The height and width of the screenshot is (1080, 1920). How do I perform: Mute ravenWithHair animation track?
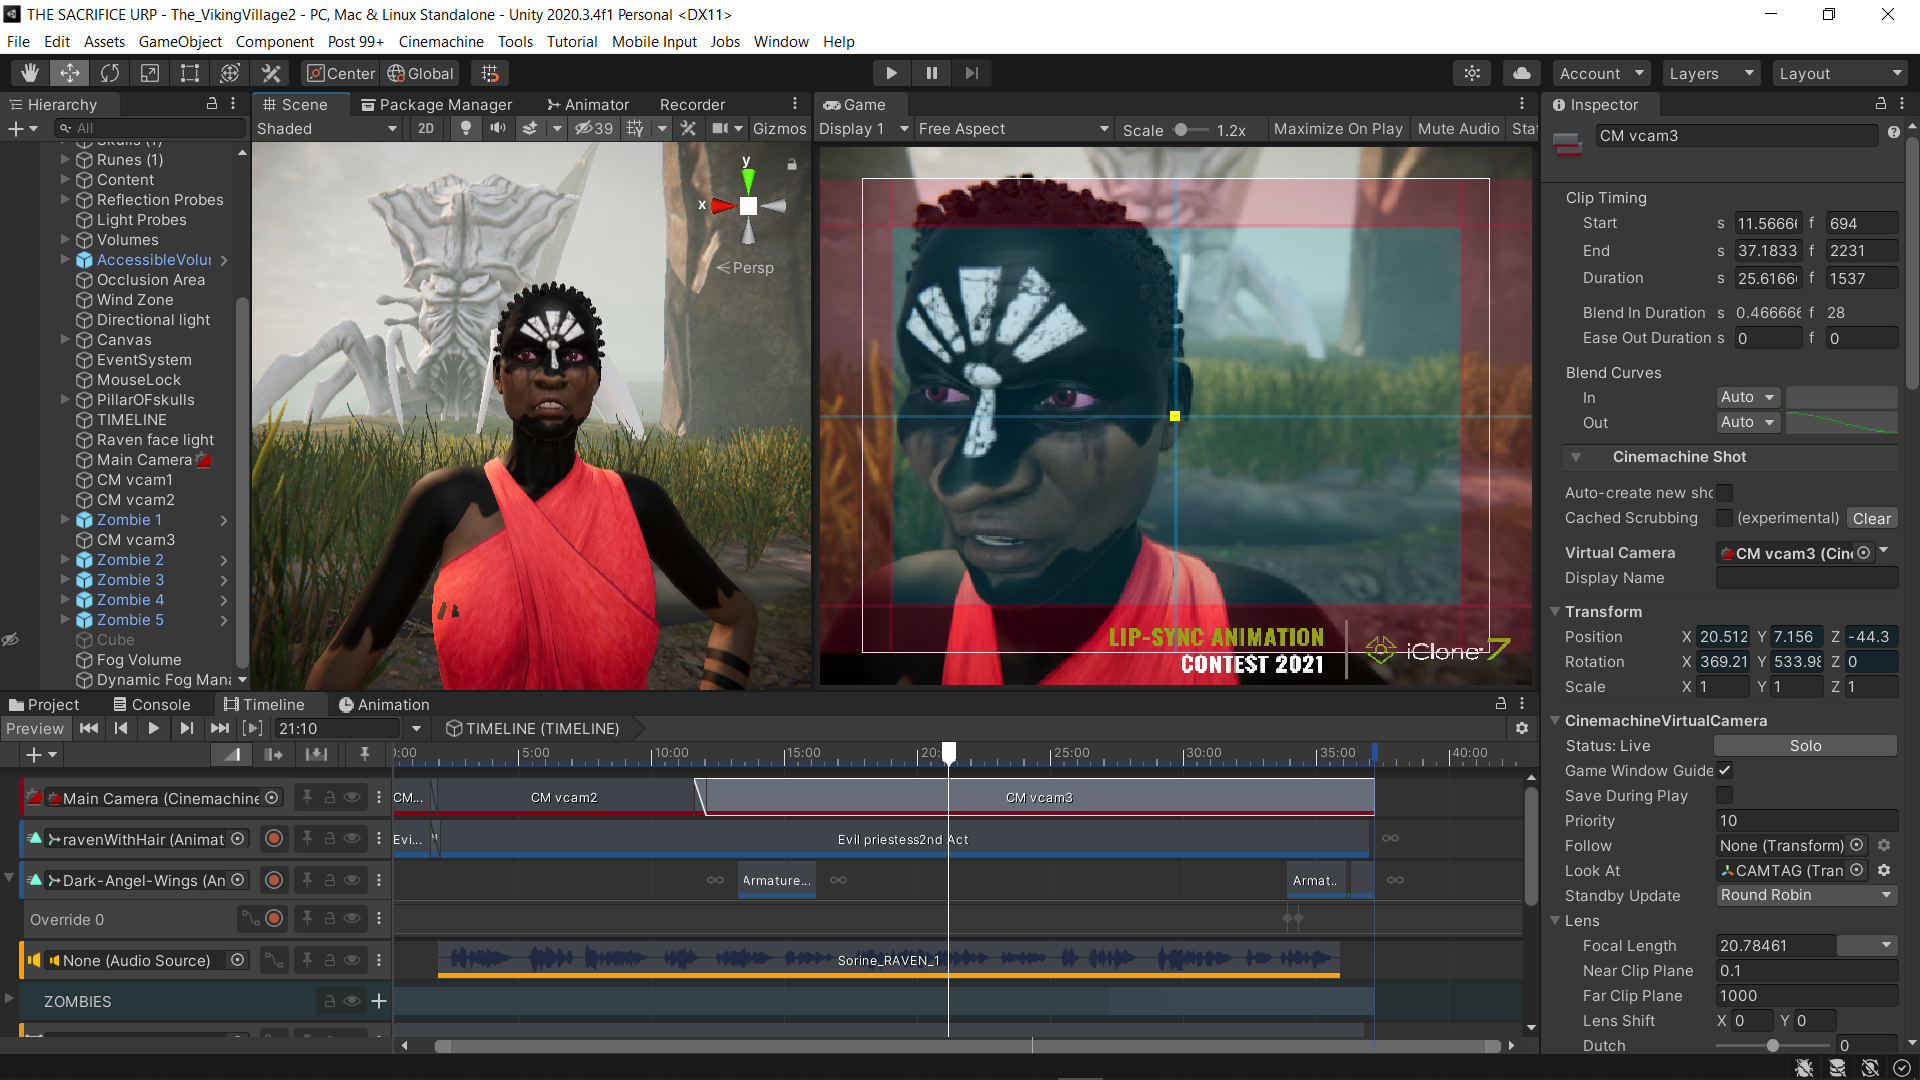click(352, 838)
